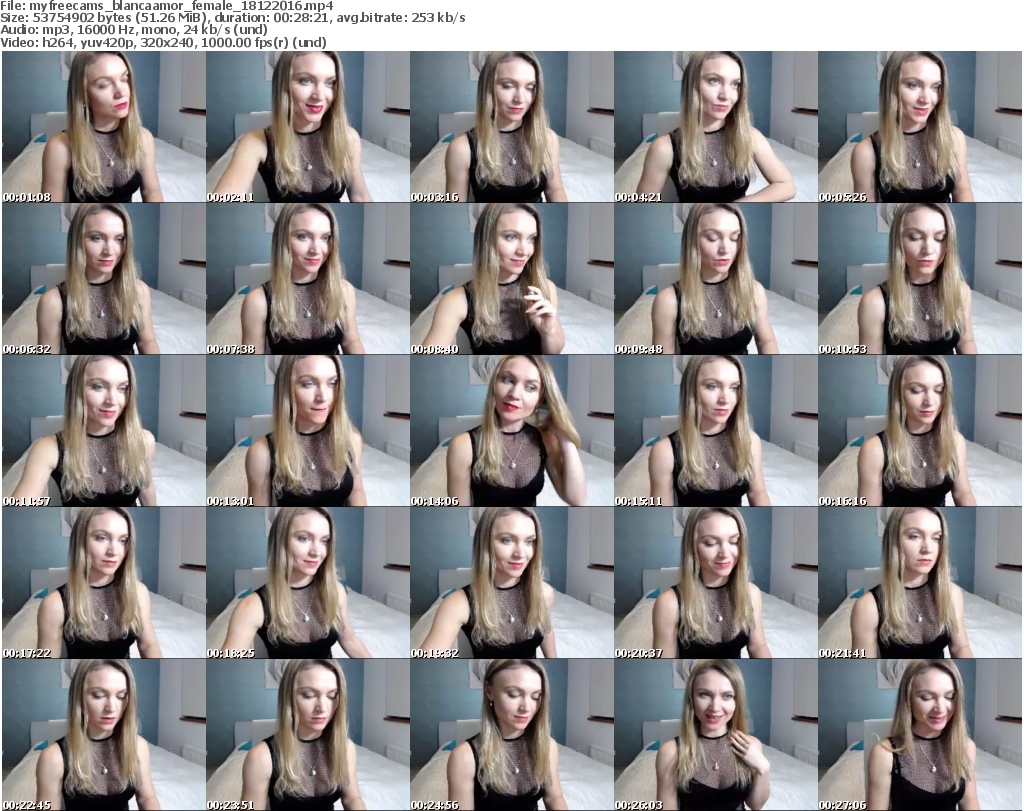Click the 00:19:32 video frame
This screenshot has width=1024, height=811.
click(511, 583)
